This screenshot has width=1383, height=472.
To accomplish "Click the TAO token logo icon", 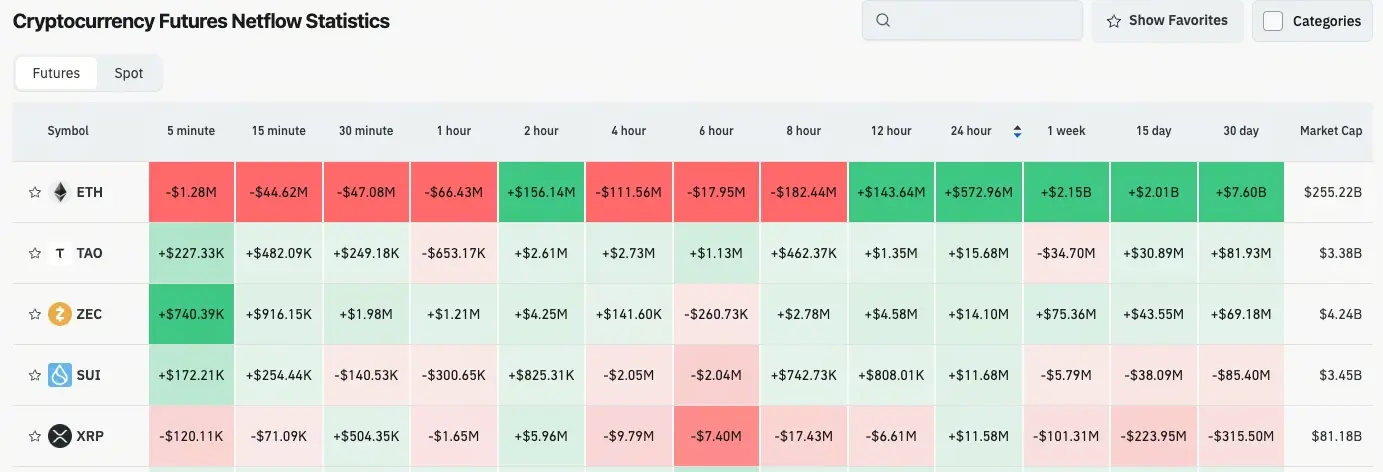I will tap(60, 253).
